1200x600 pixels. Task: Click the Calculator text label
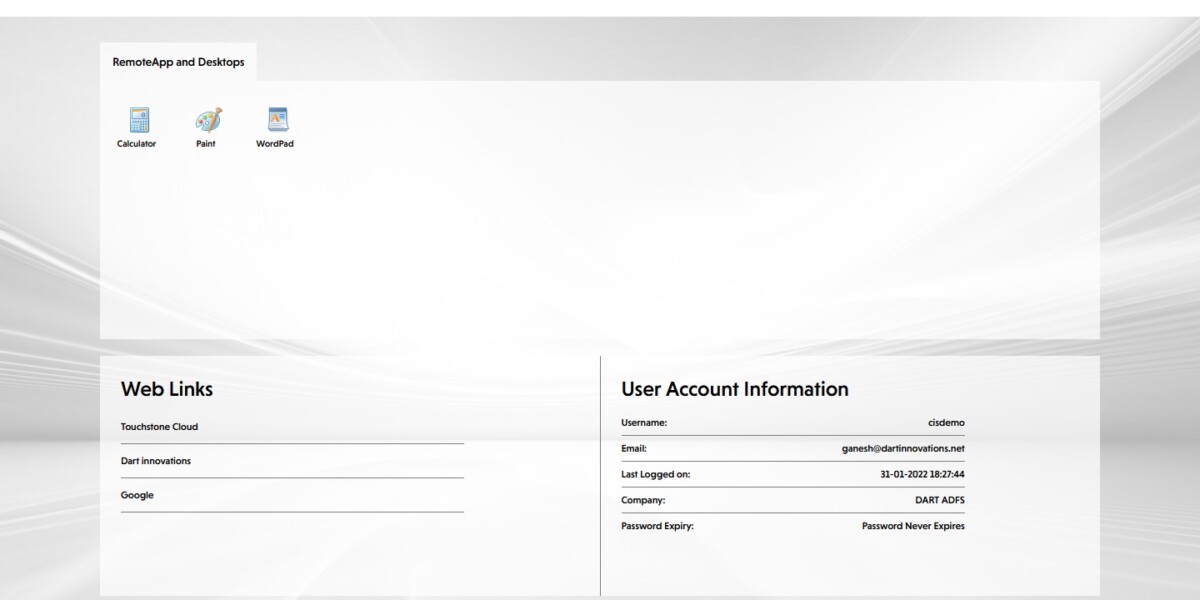click(137, 144)
